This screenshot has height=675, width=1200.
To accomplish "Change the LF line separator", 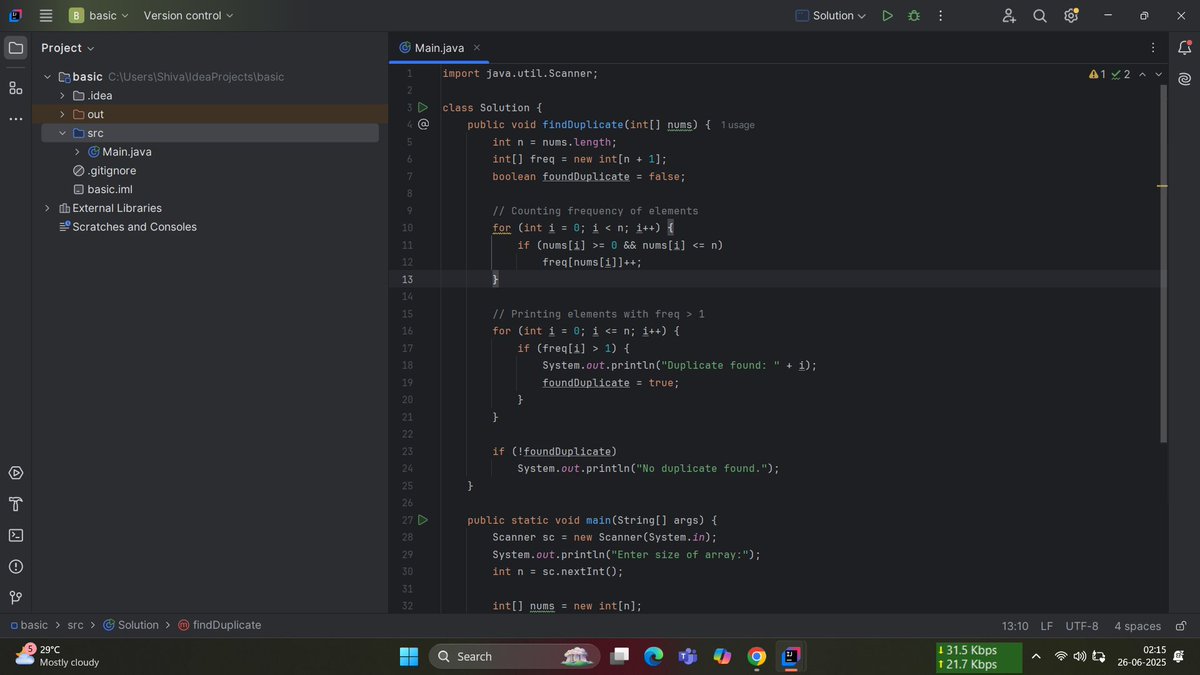I will coord(1046,626).
